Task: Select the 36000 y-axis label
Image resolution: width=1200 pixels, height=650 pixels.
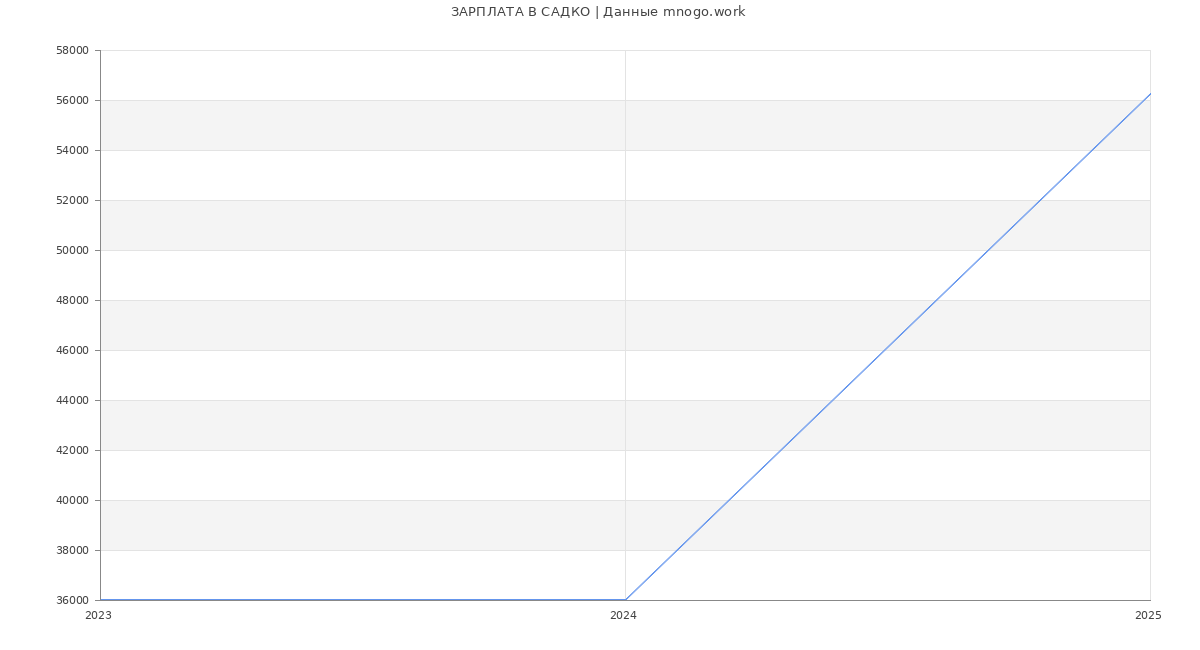Action: [x=72, y=600]
